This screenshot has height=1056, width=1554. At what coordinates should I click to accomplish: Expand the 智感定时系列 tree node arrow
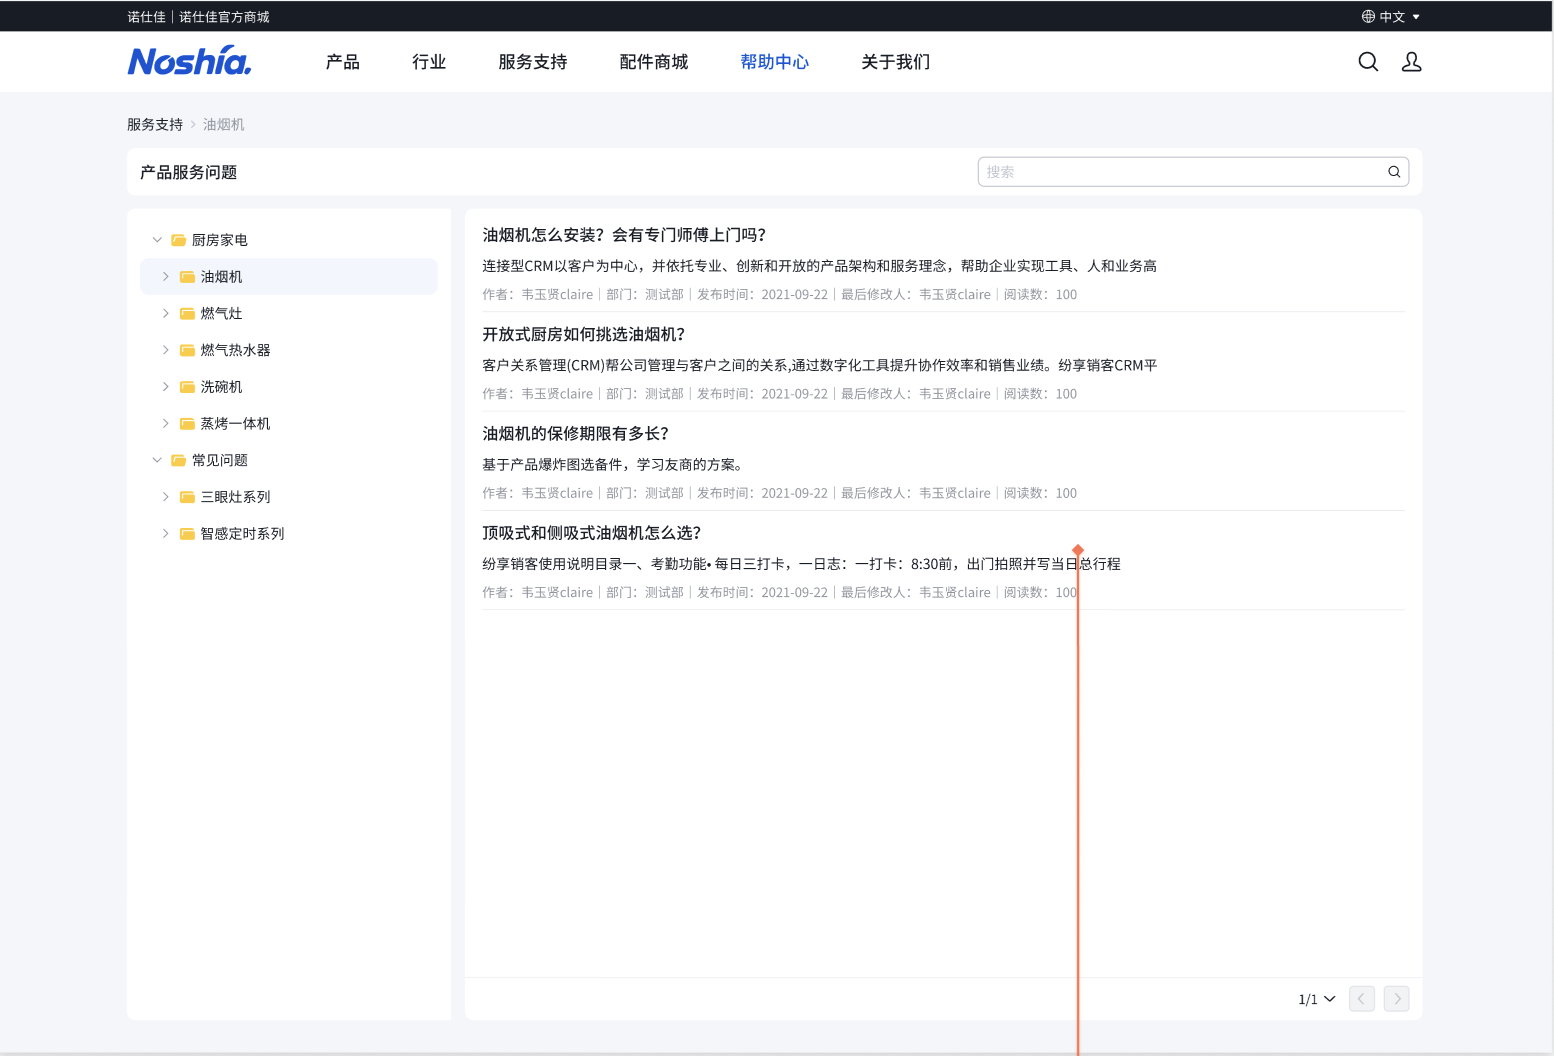click(x=166, y=533)
